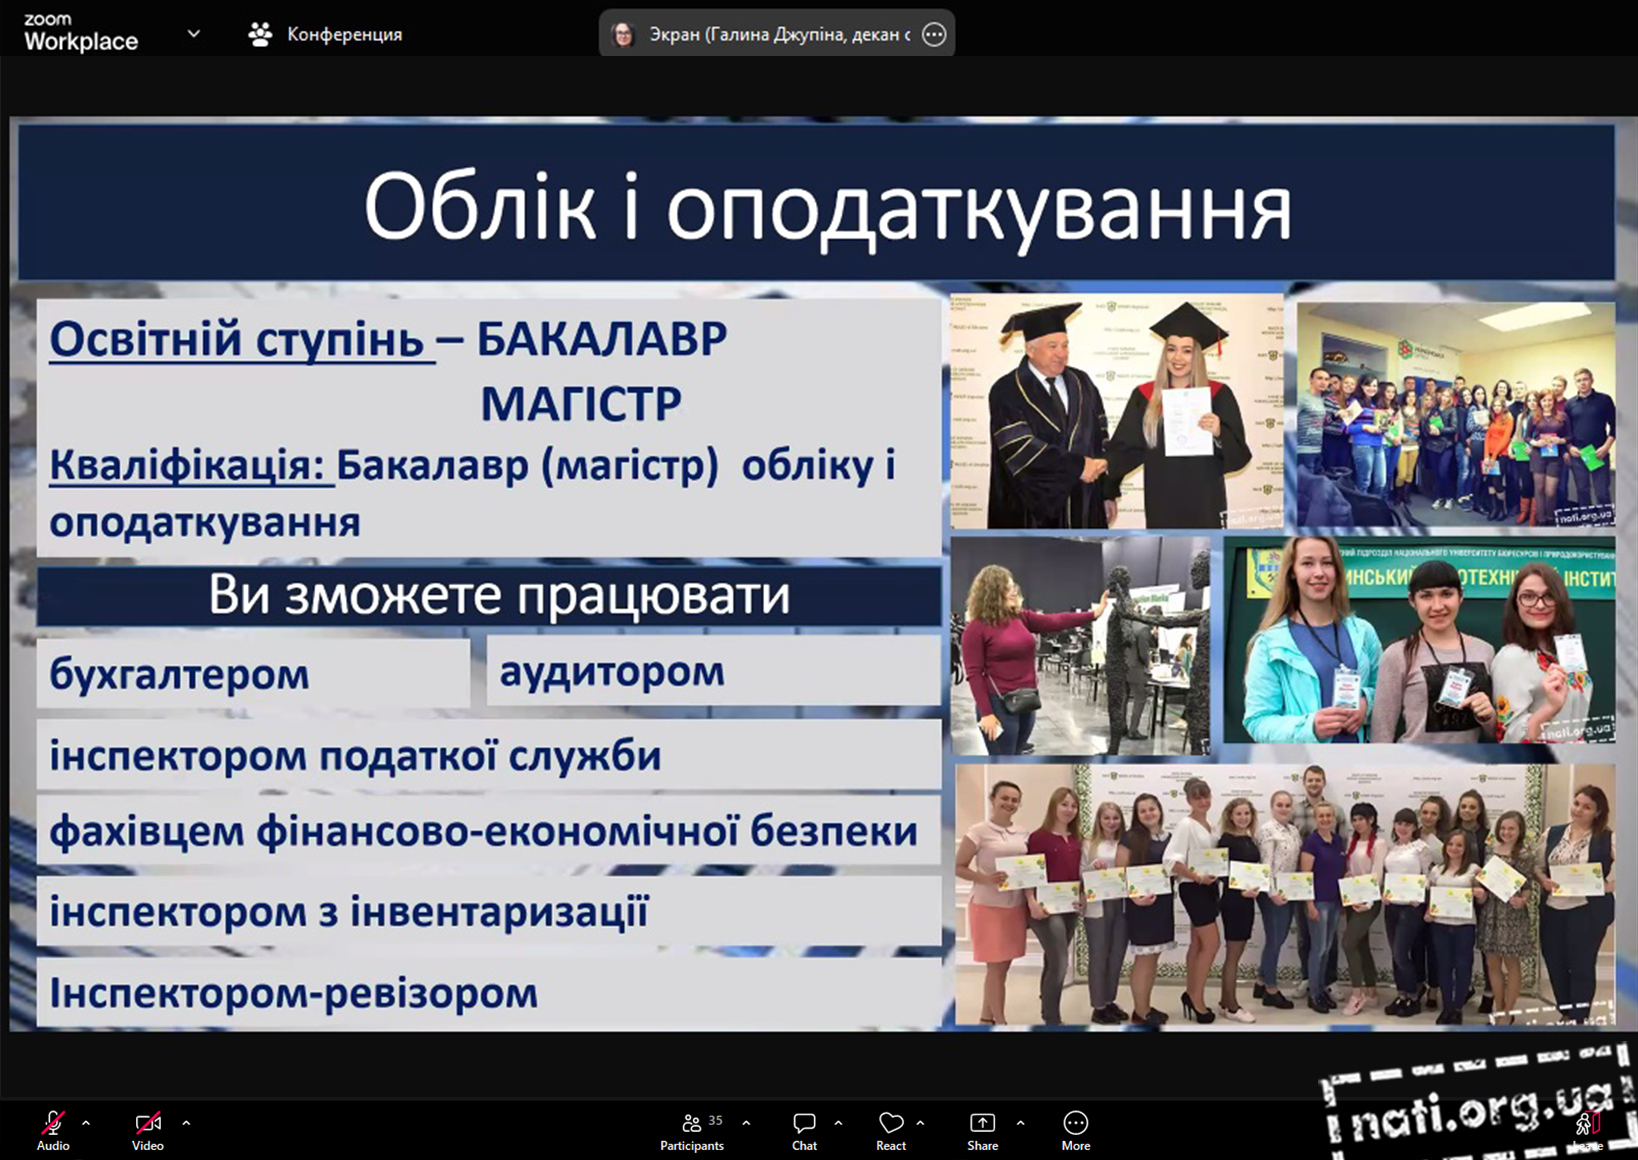Click the graduation ceremony photo in slide
This screenshot has height=1160, width=1638.
tap(1116, 411)
